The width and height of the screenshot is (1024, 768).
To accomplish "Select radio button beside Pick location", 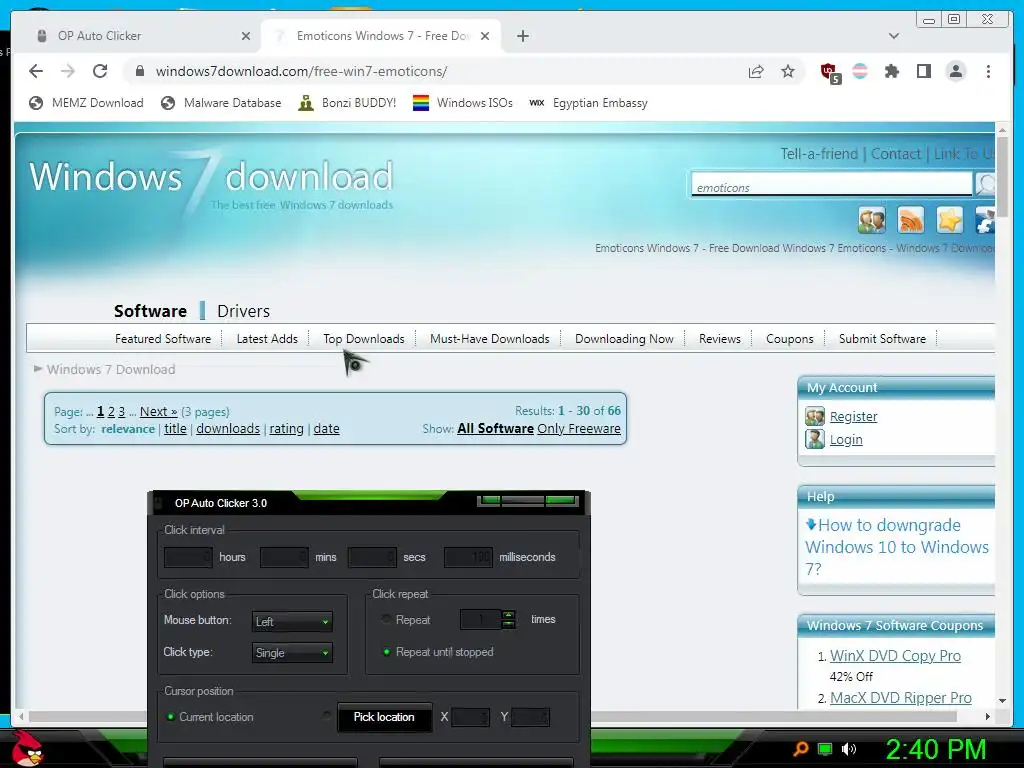I will point(327,716).
